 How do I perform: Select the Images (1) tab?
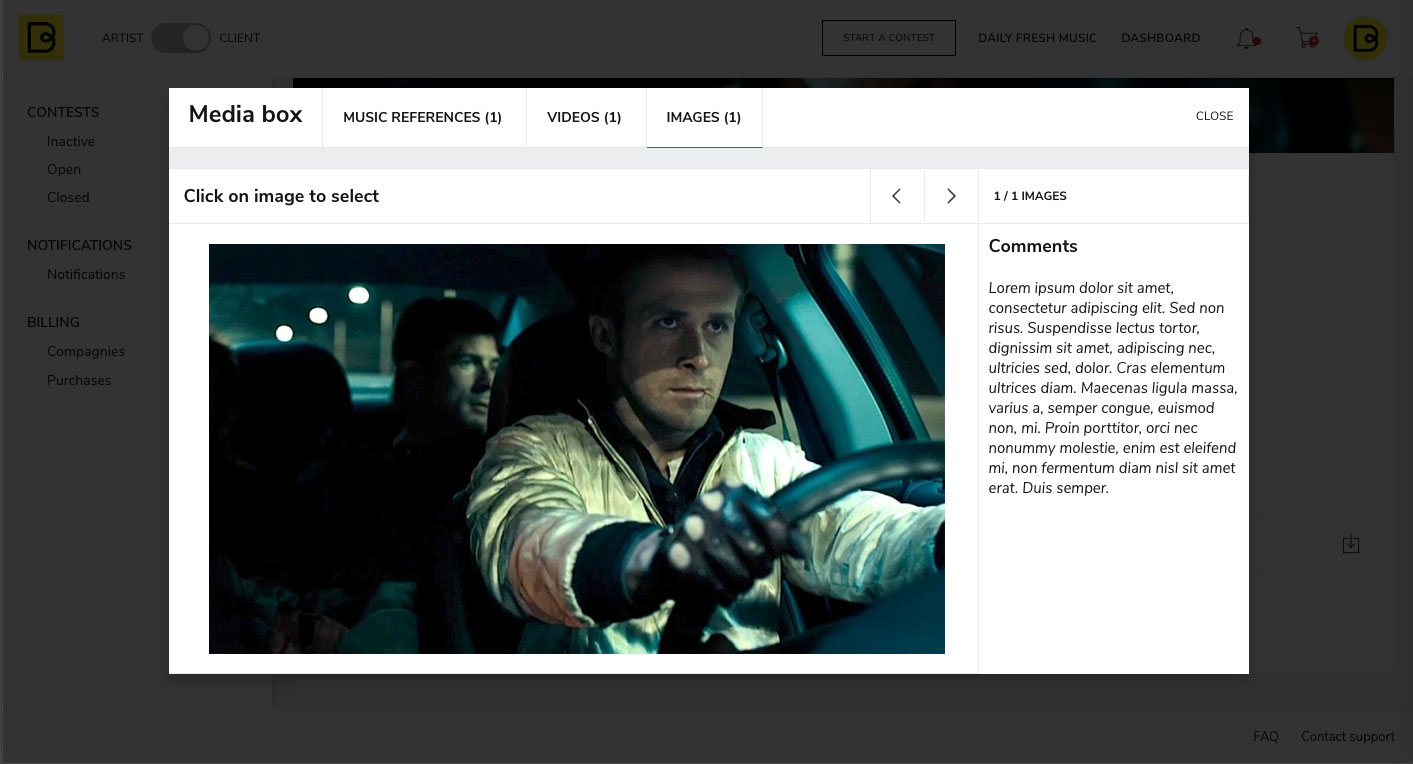pos(704,117)
